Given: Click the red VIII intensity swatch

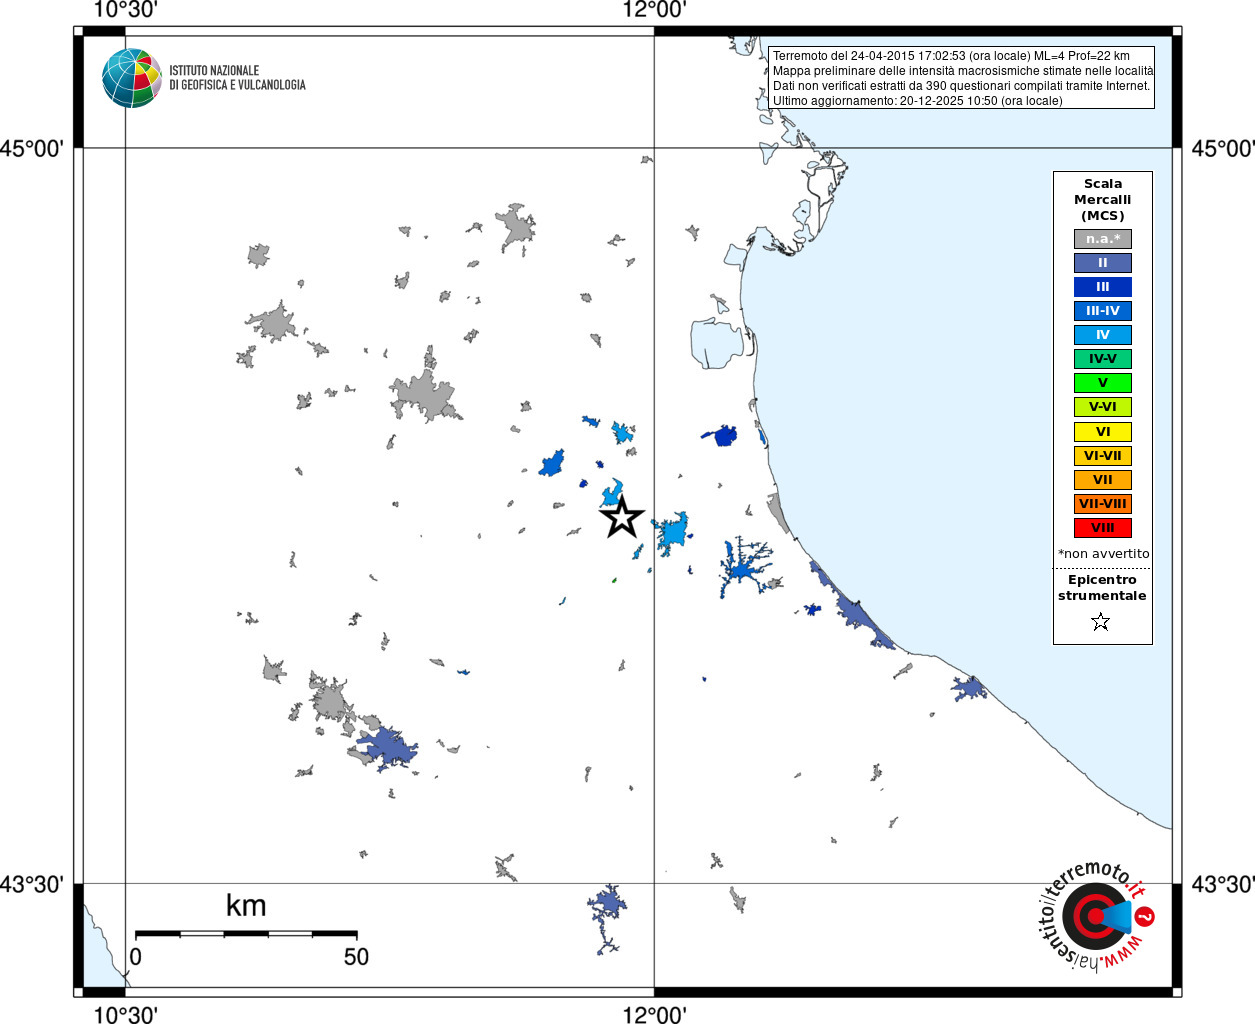Looking at the screenshot, I should 1103,528.
